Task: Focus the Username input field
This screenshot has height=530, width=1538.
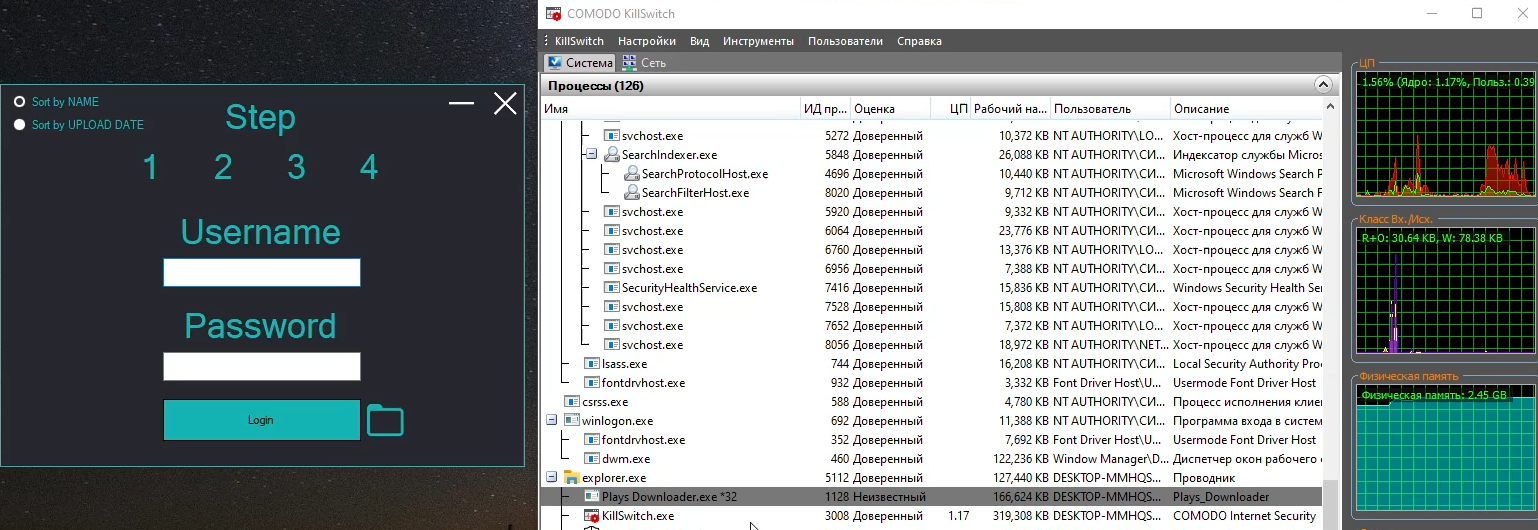Action: coord(262,272)
